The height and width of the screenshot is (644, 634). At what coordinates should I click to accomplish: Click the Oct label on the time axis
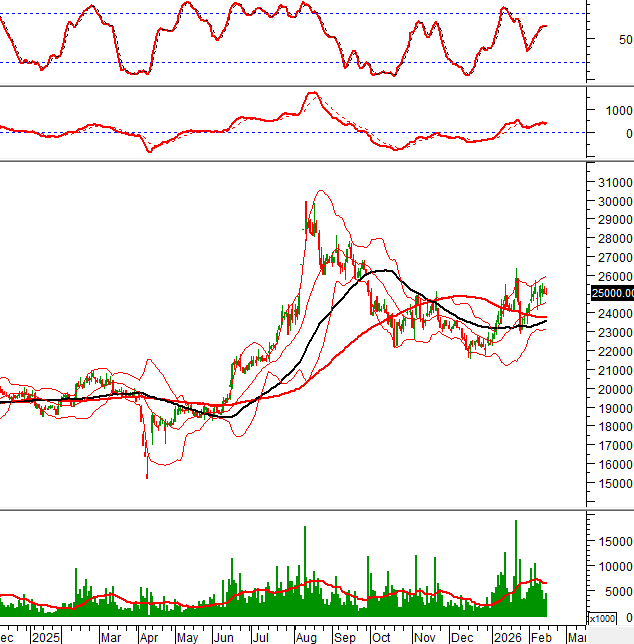coord(381,636)
